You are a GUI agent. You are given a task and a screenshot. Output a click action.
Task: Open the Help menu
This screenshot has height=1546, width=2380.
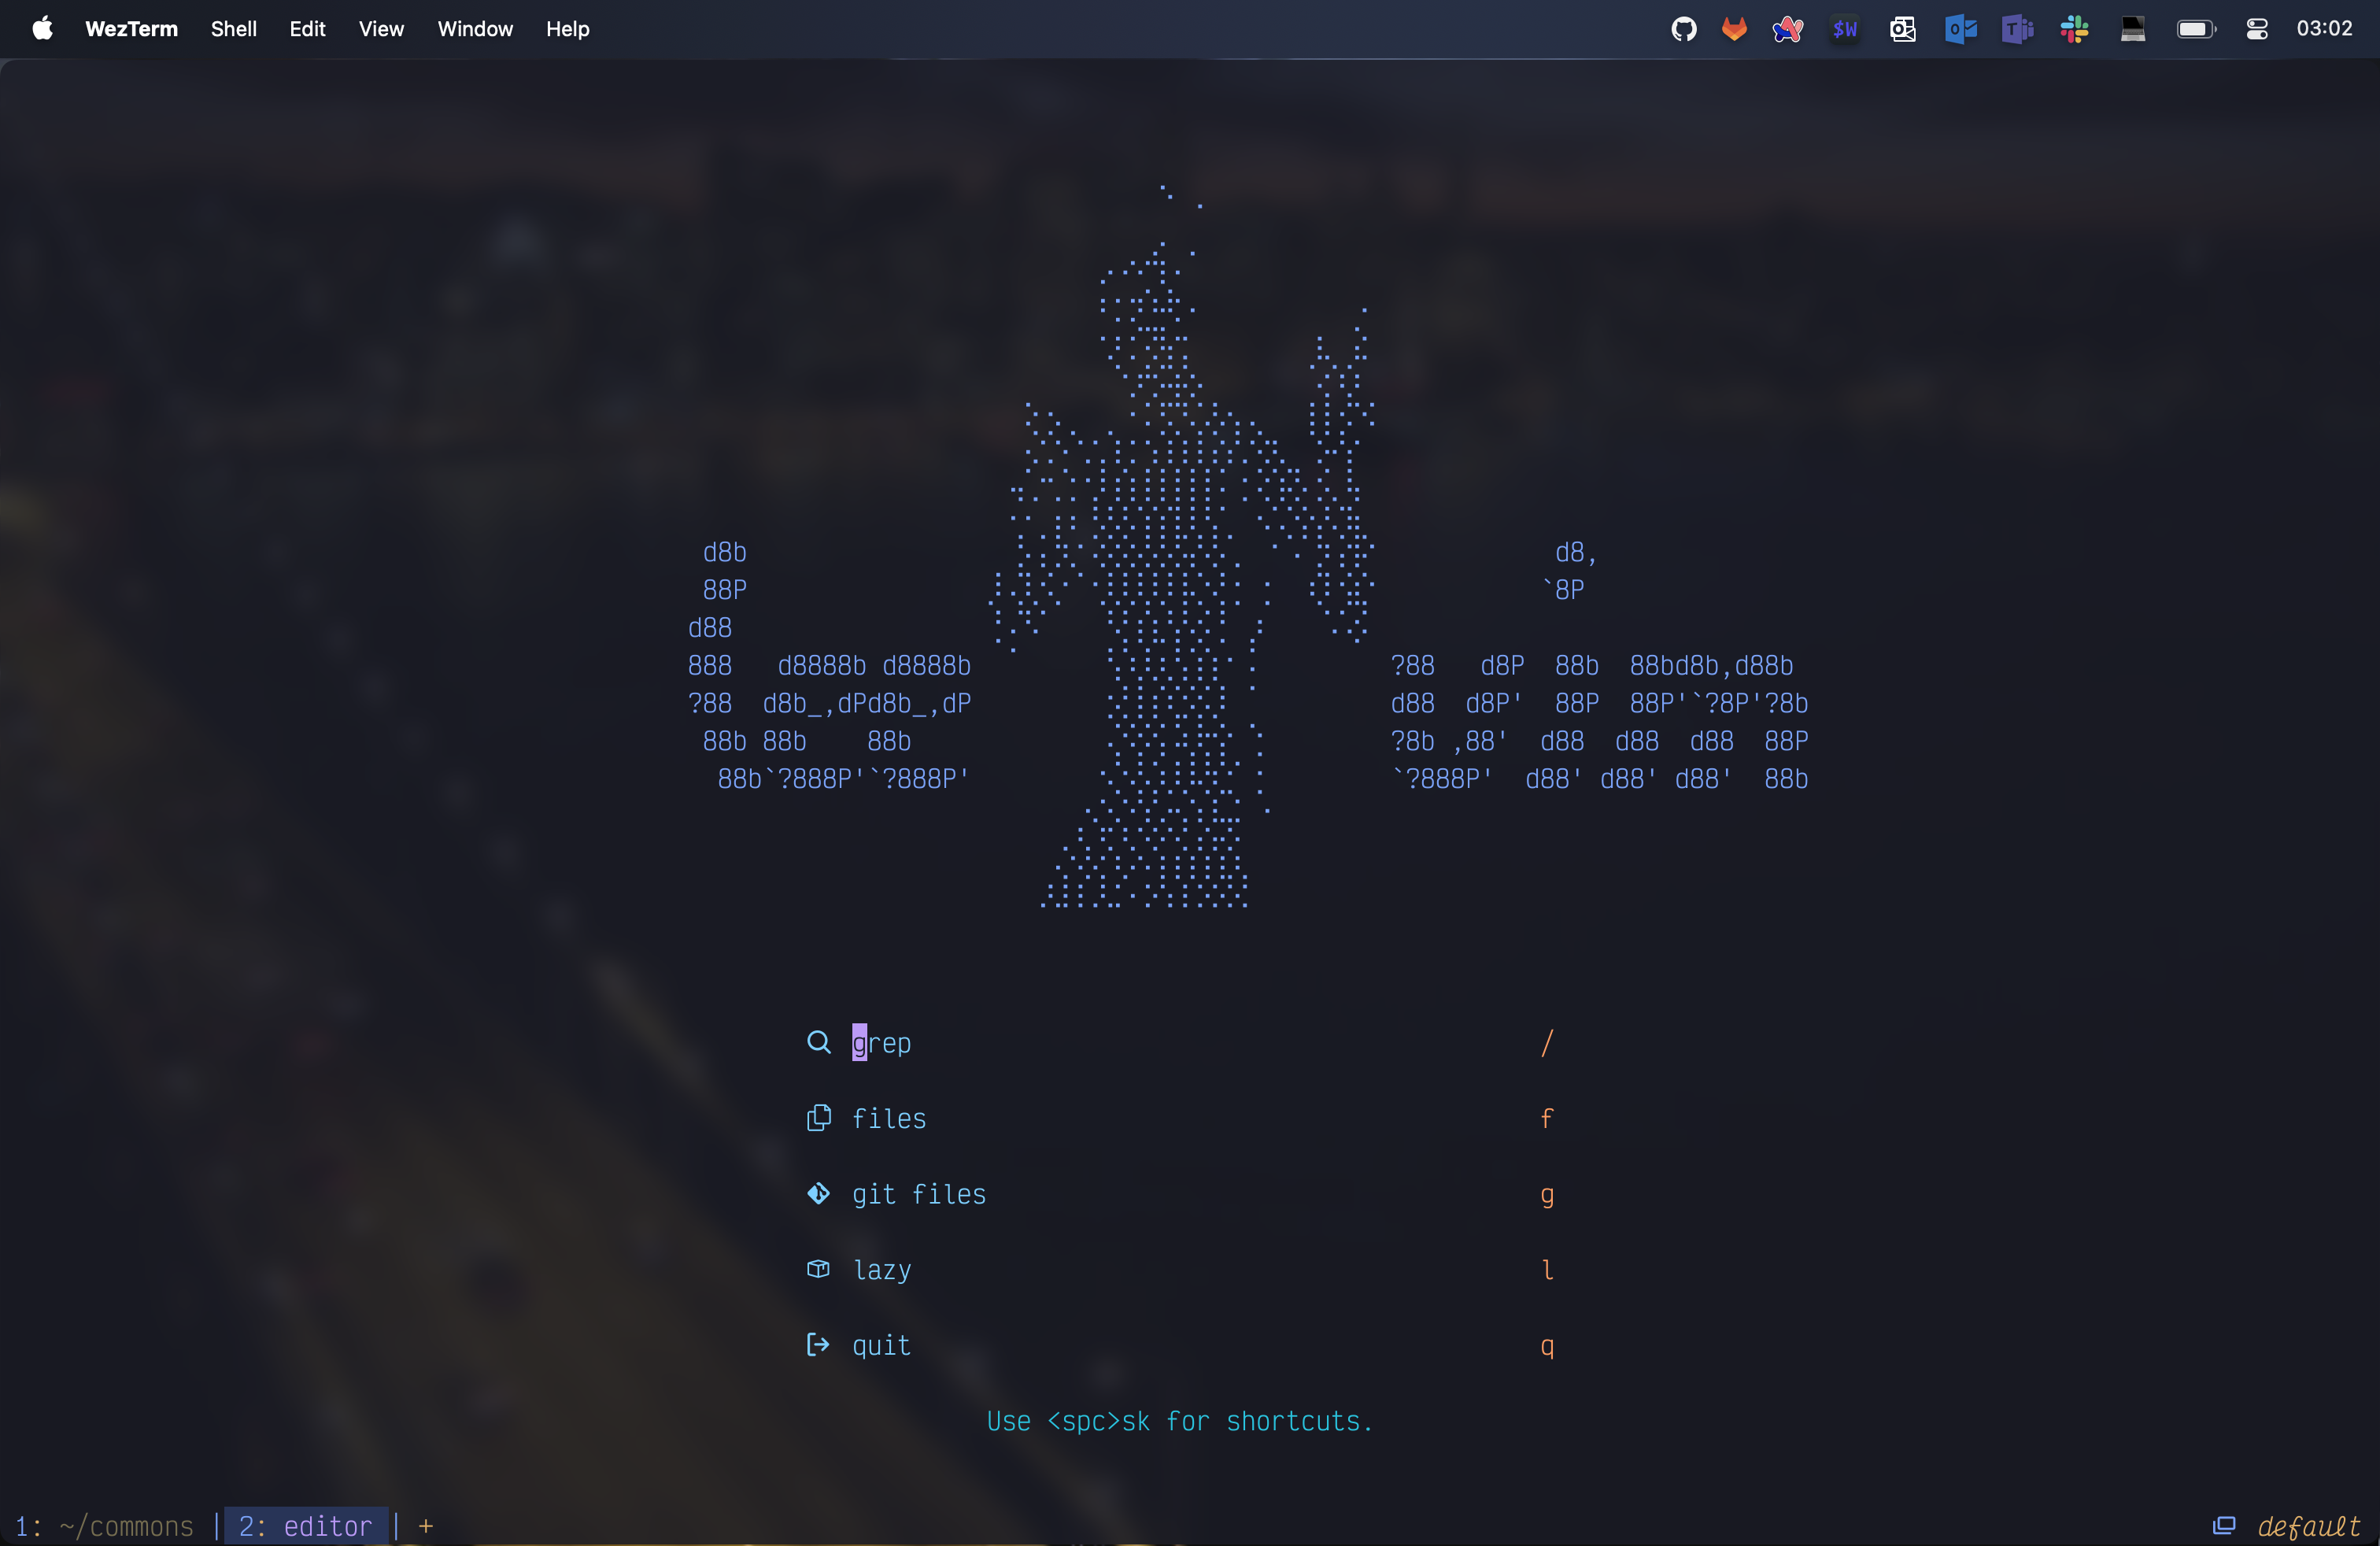[x=567, y=29]
